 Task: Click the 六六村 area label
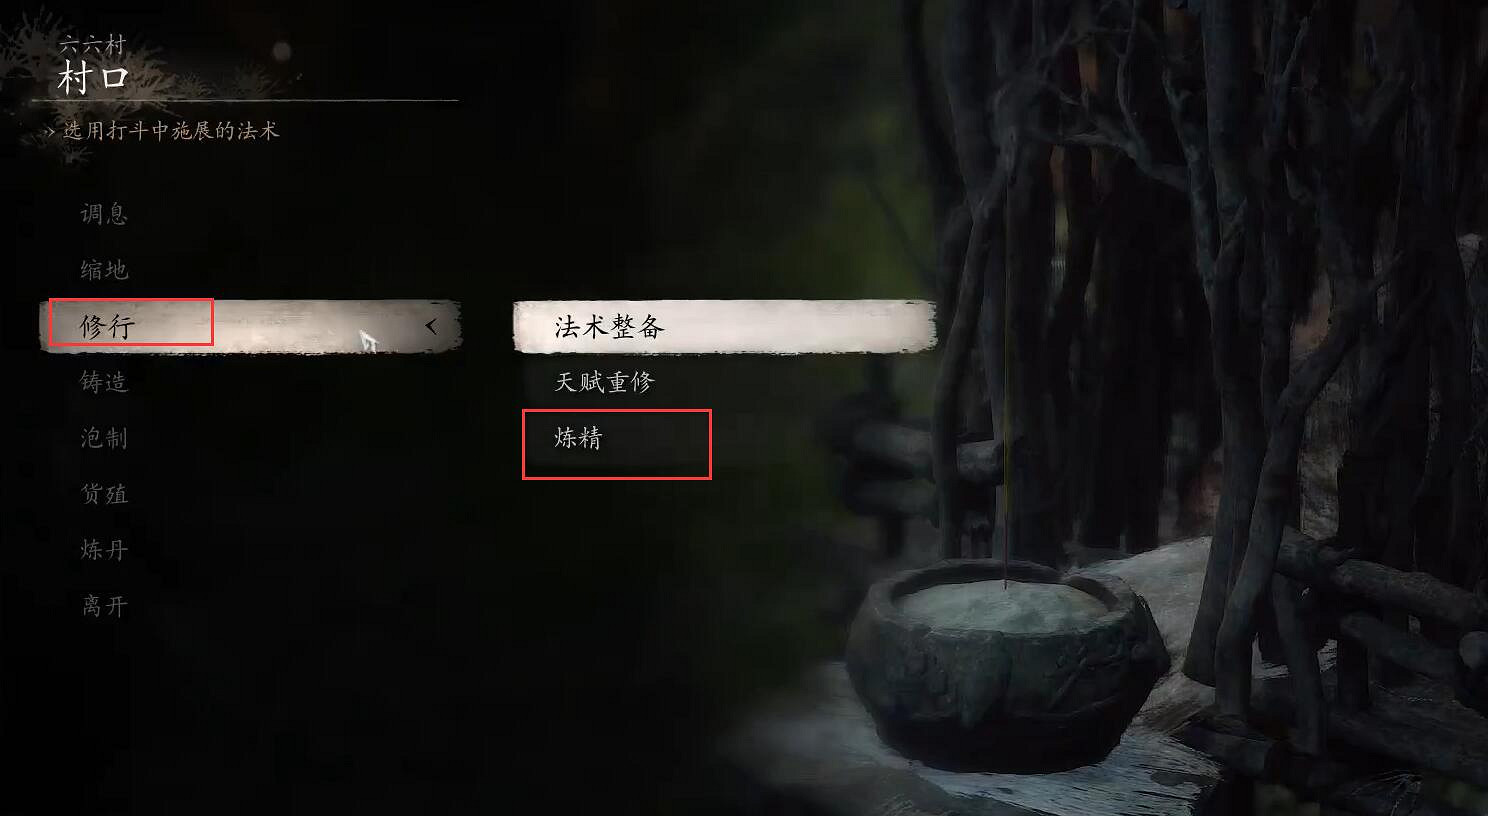pyautogui.click(x=92, y=45)
